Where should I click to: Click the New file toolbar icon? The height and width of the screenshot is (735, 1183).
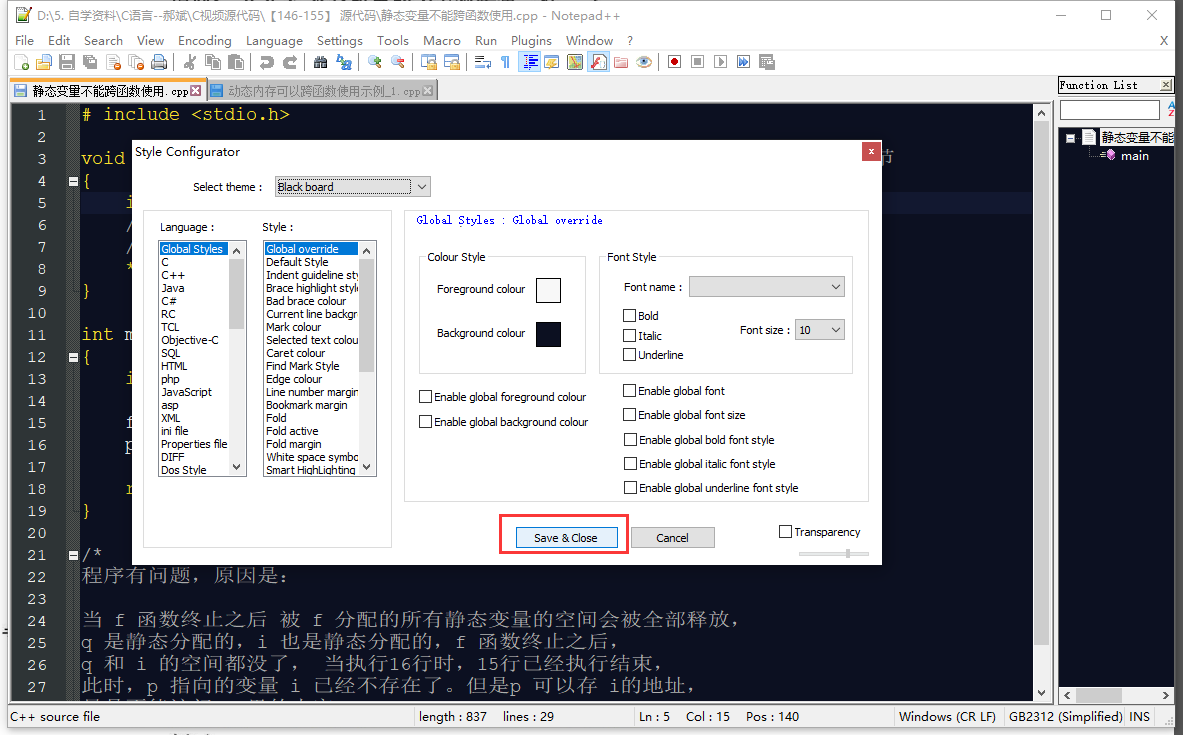coord(22,63)
